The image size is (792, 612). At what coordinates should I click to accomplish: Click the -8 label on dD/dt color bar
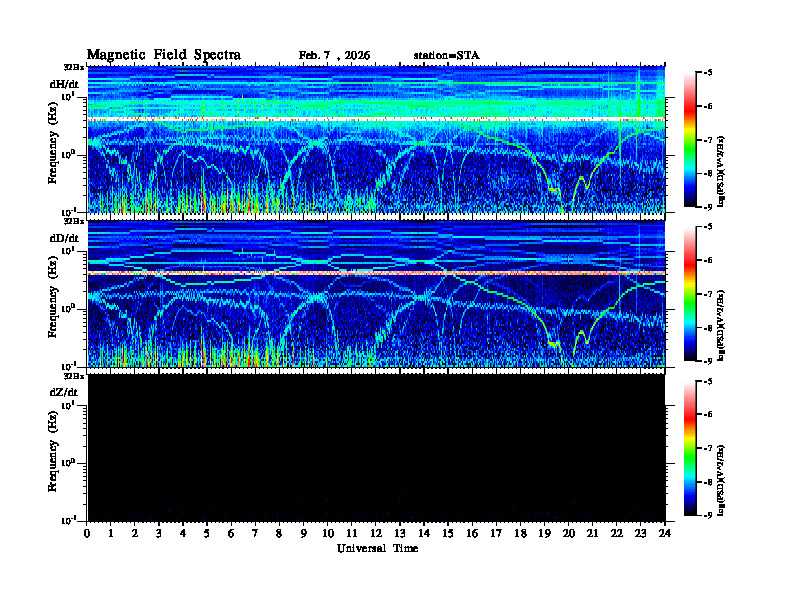pos(709,328)
